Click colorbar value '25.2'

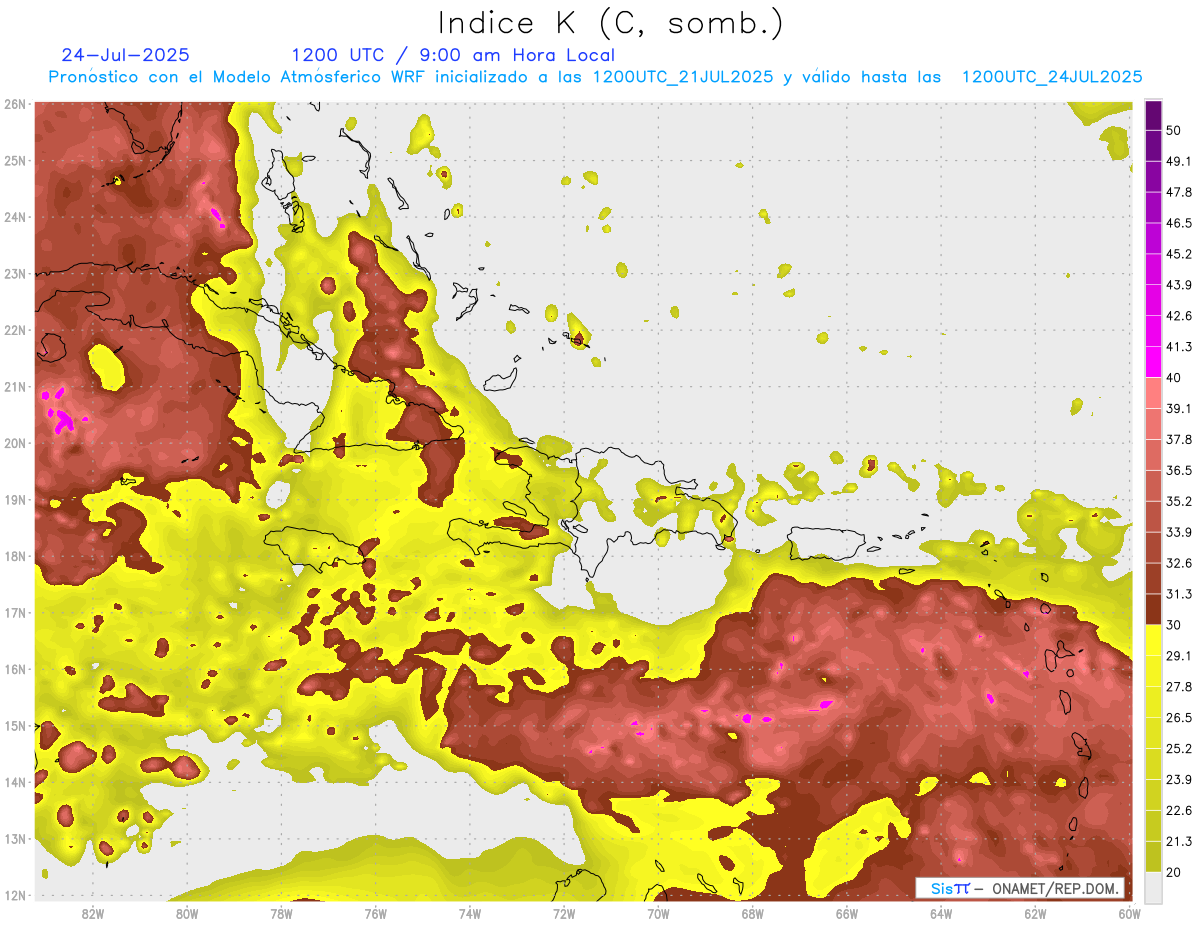pyautogui.click(x=1179, y=748)
